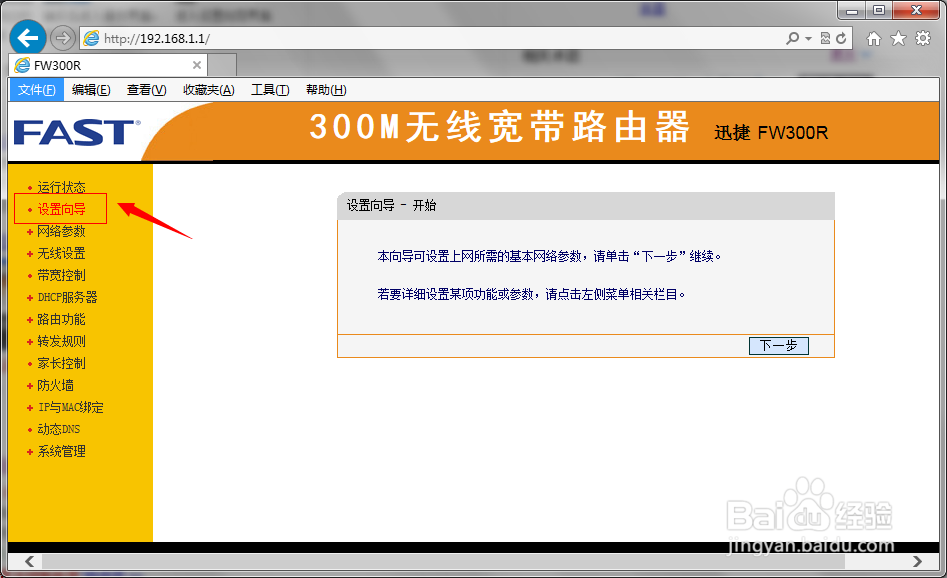This screenshot has height=578, width=947.
Task: Click the horizontal scrollbar right arrow
Action: point(917,561)
